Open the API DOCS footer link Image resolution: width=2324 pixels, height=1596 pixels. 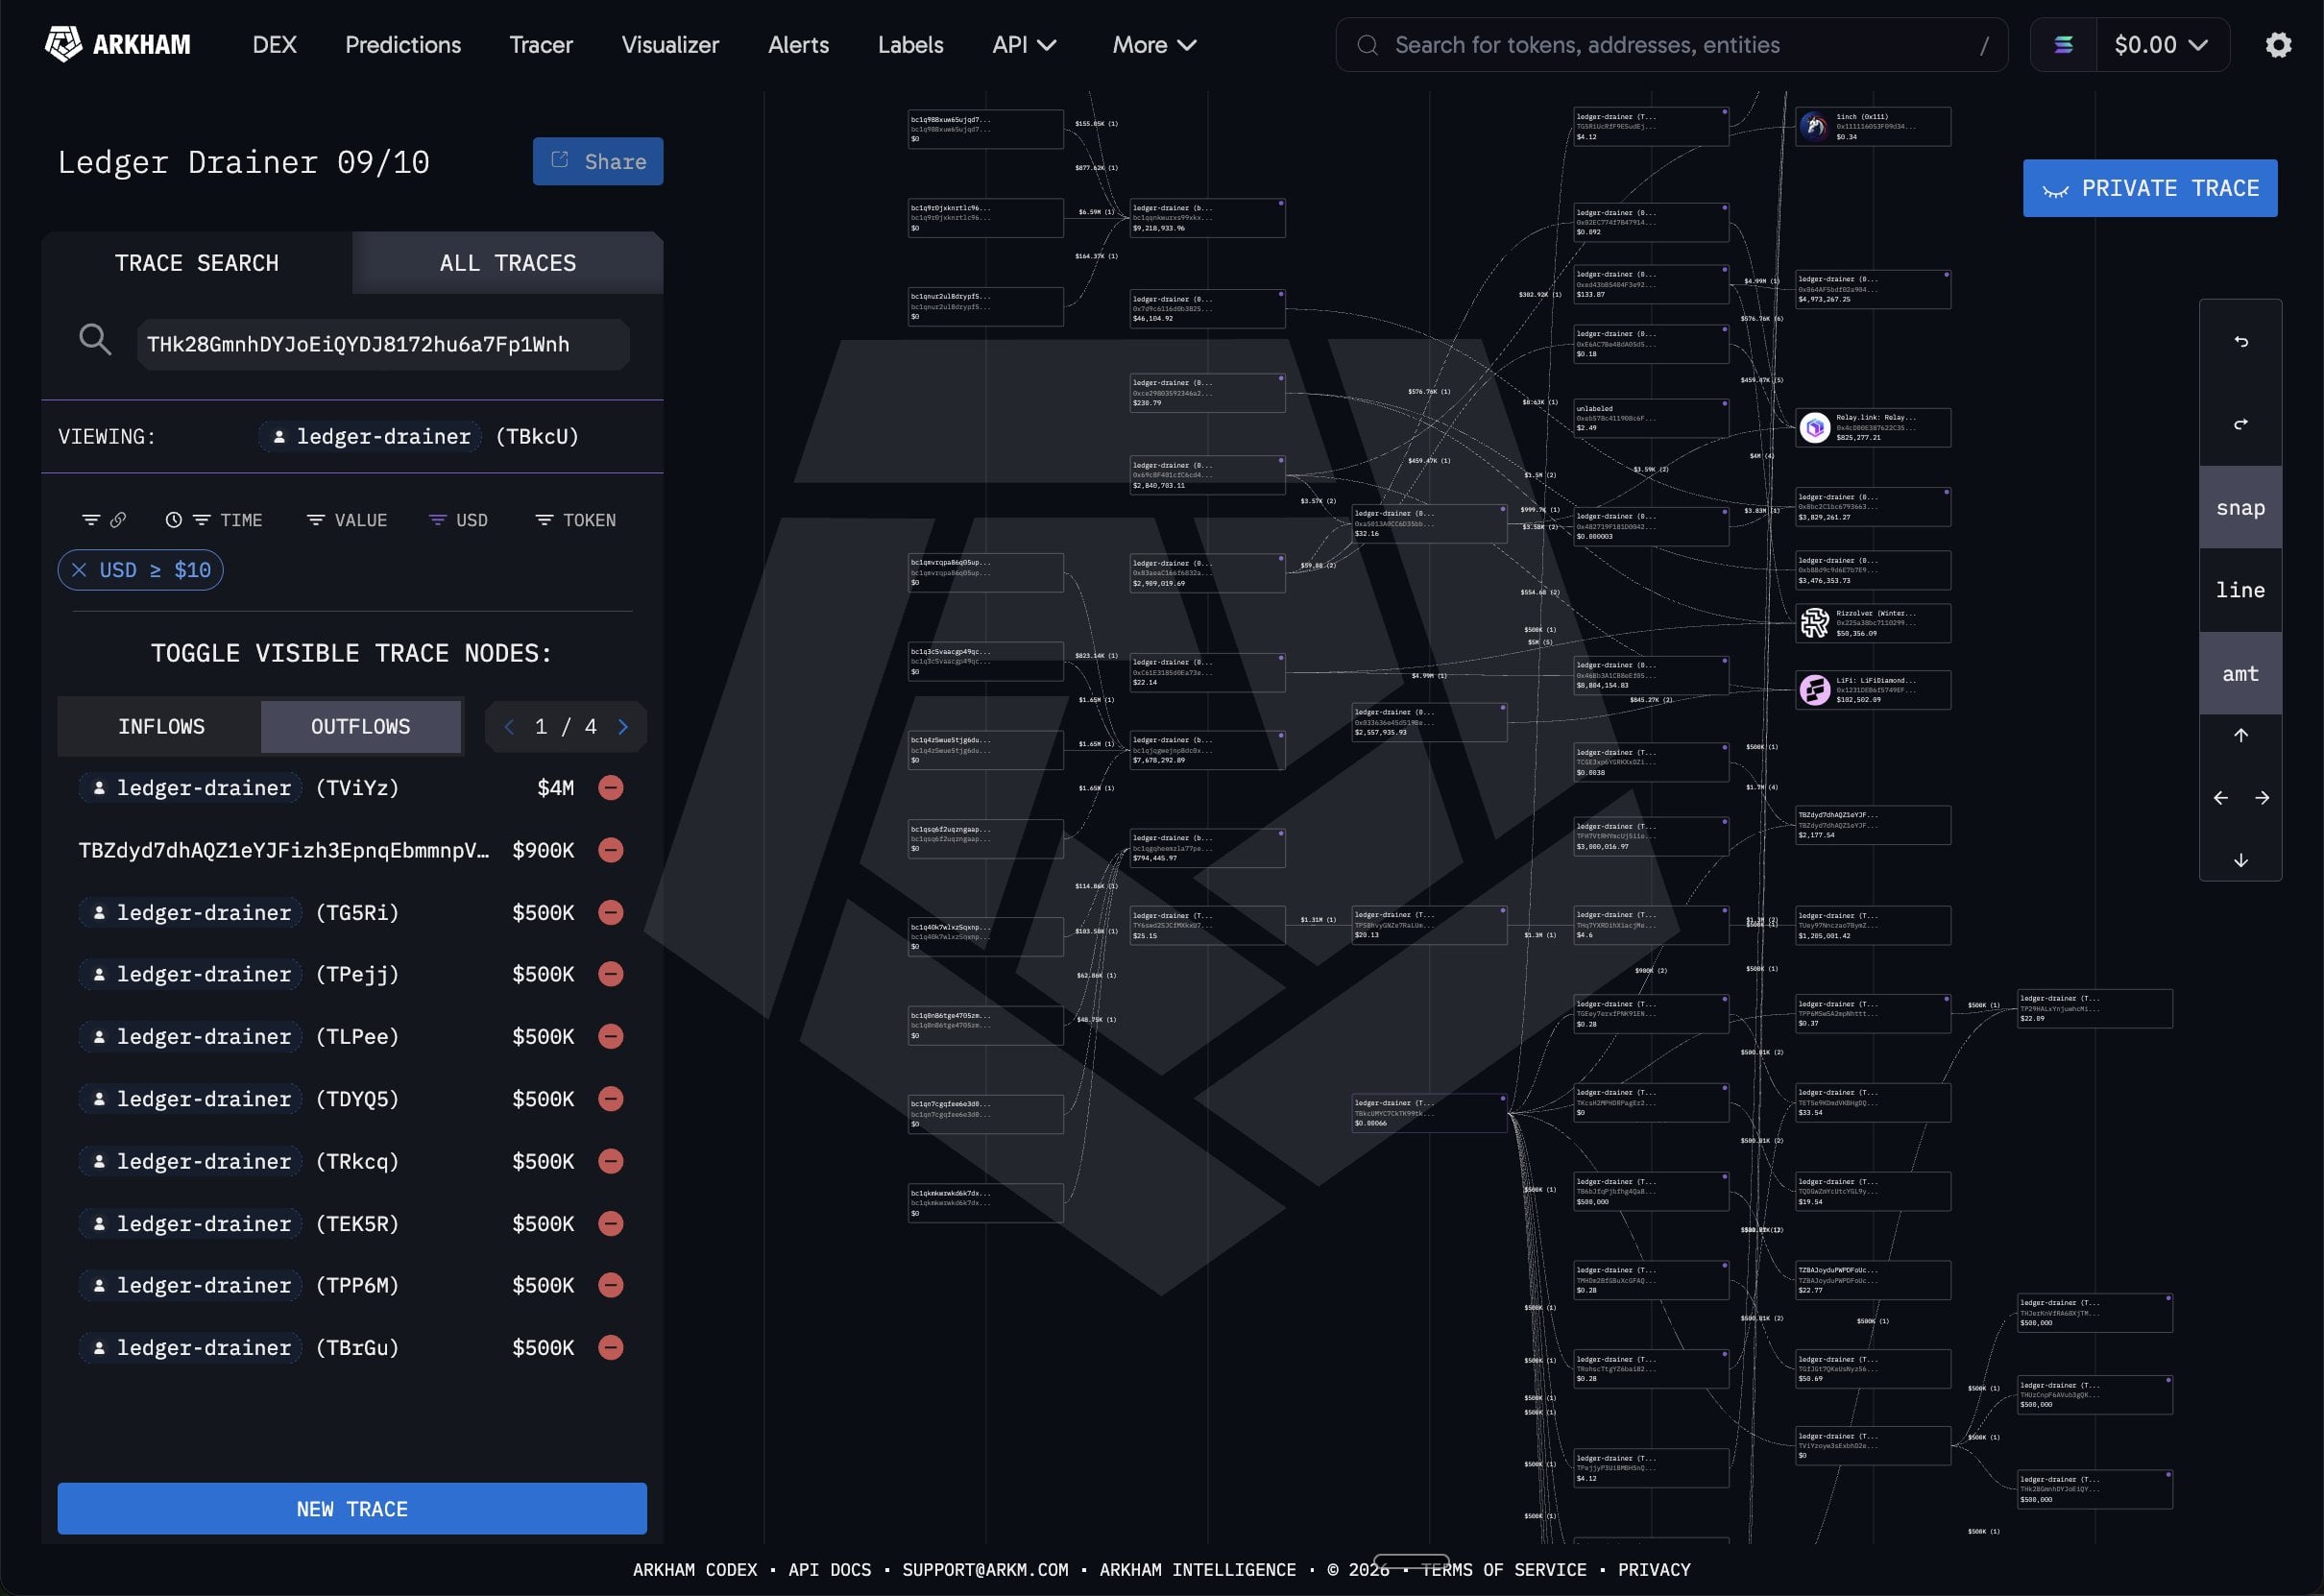[x=829, y=1570]
